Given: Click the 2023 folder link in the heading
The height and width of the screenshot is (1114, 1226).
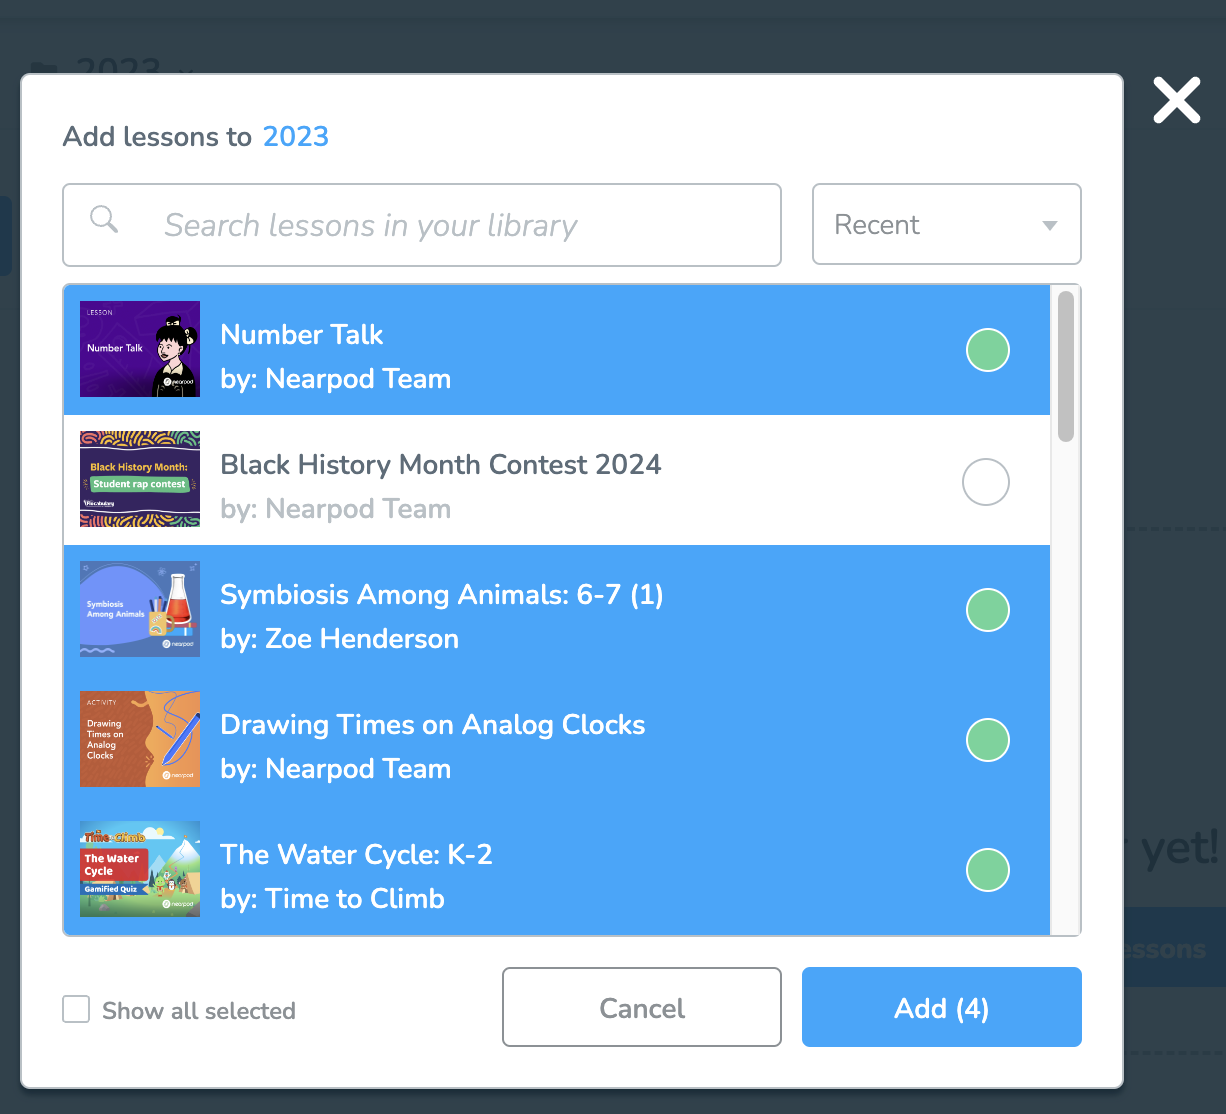Looking at the screenshot, I should 296,136.
